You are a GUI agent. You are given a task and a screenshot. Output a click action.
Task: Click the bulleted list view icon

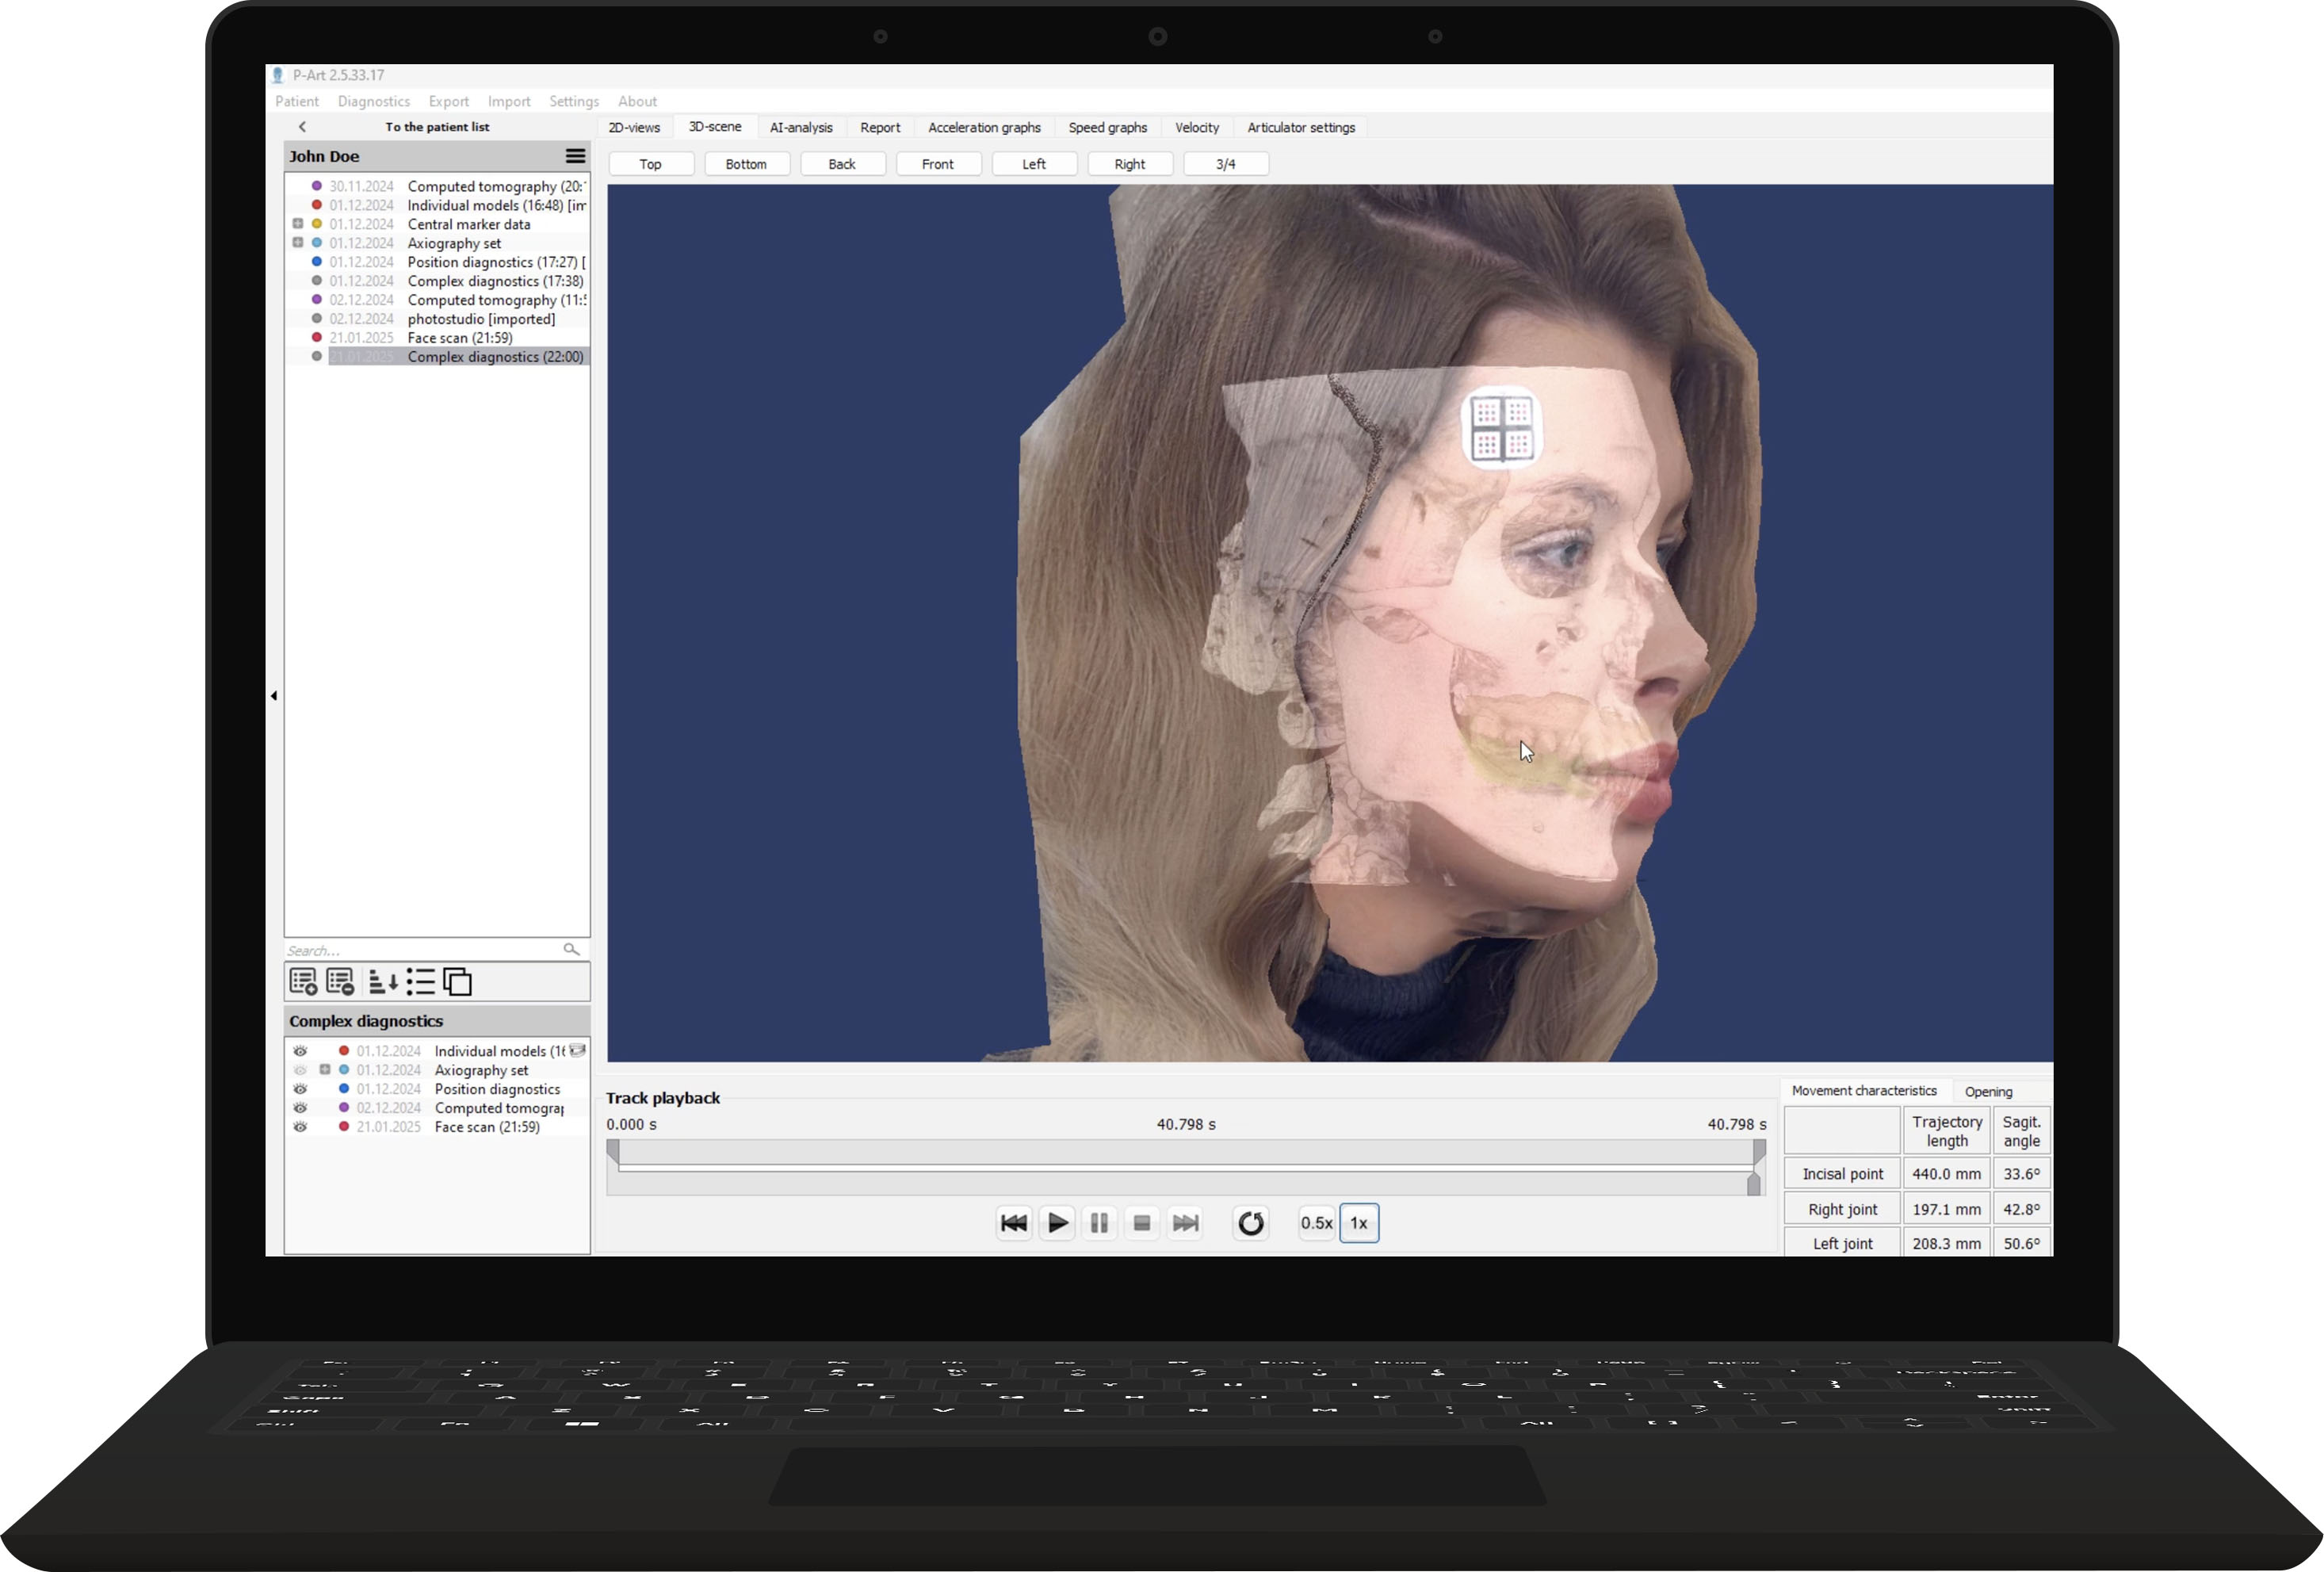420,981
